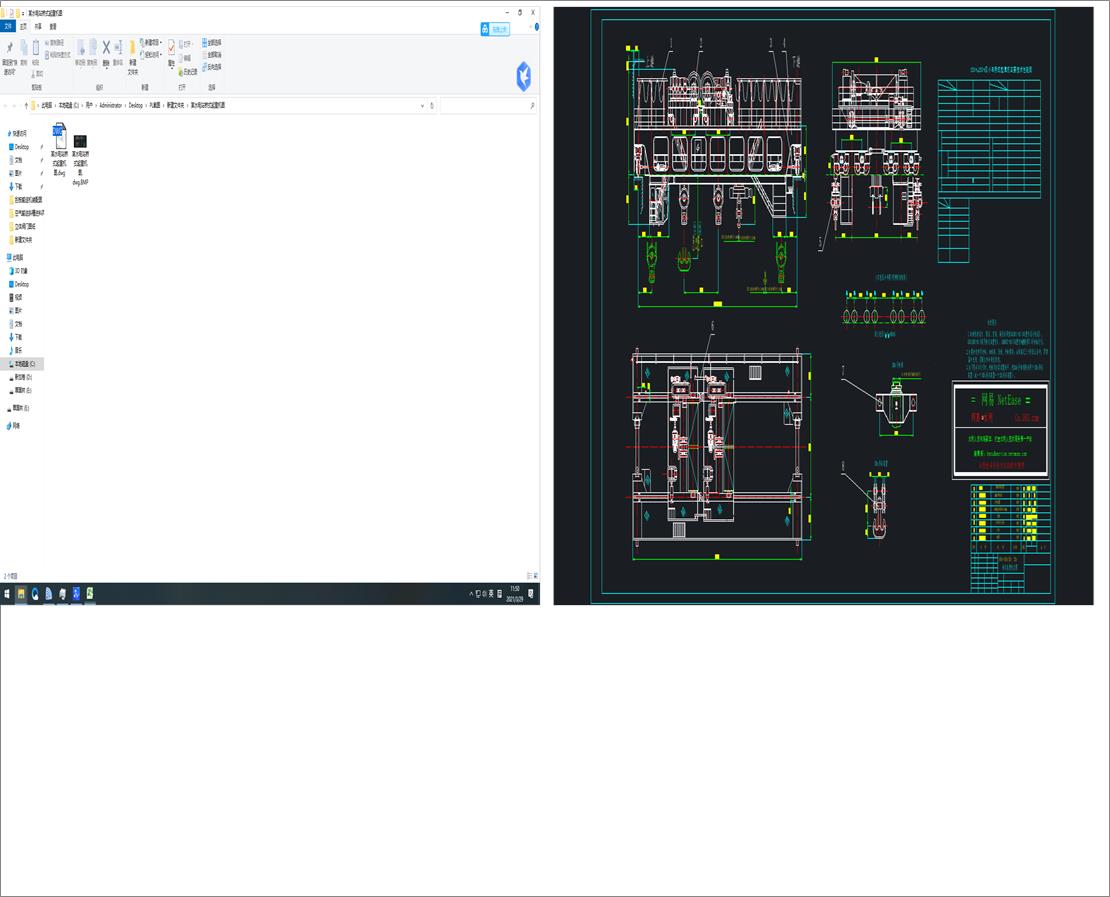Open Properties with the red checkmark icon

pyautogui.click(x=171, y=47)
